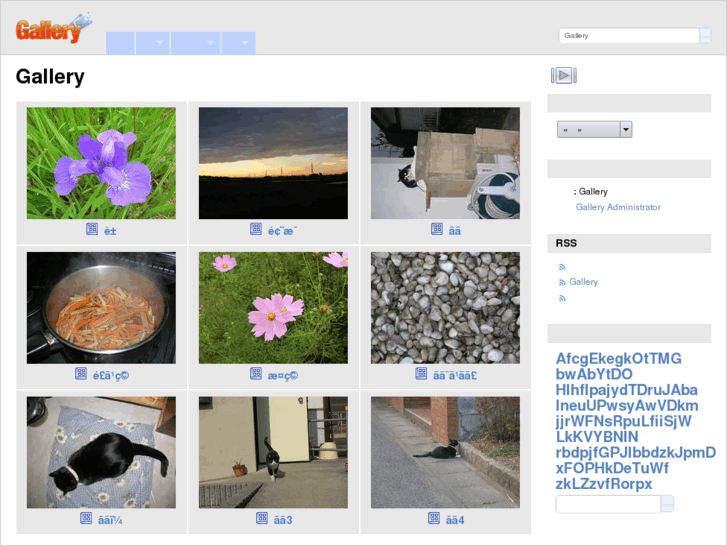Viewport: 727px width, 545px height.
Task: Click album title link under the pebbles photo
Action: [454, 375]
